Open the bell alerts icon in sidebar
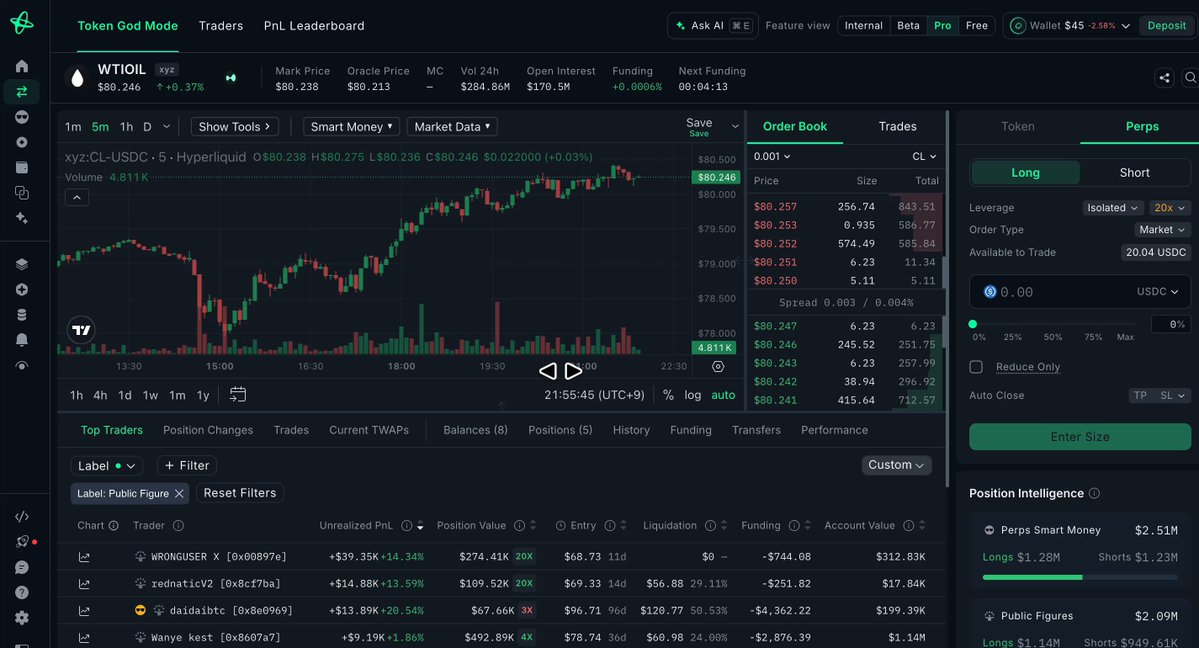This screenshot has height=648, width=1199. click(x=21, y=340)
